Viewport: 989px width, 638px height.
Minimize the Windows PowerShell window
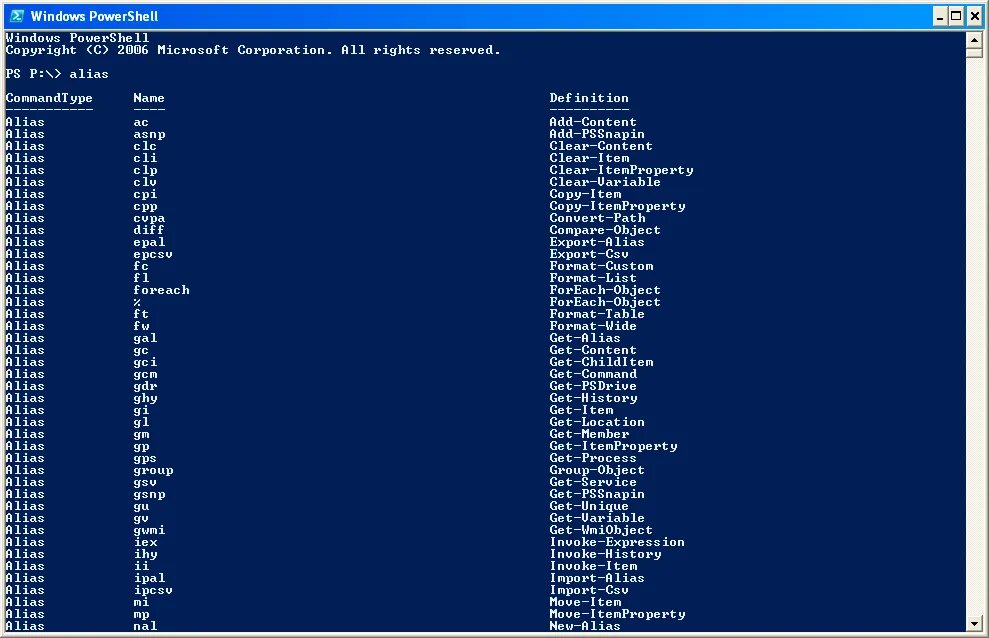click(940, 16)
